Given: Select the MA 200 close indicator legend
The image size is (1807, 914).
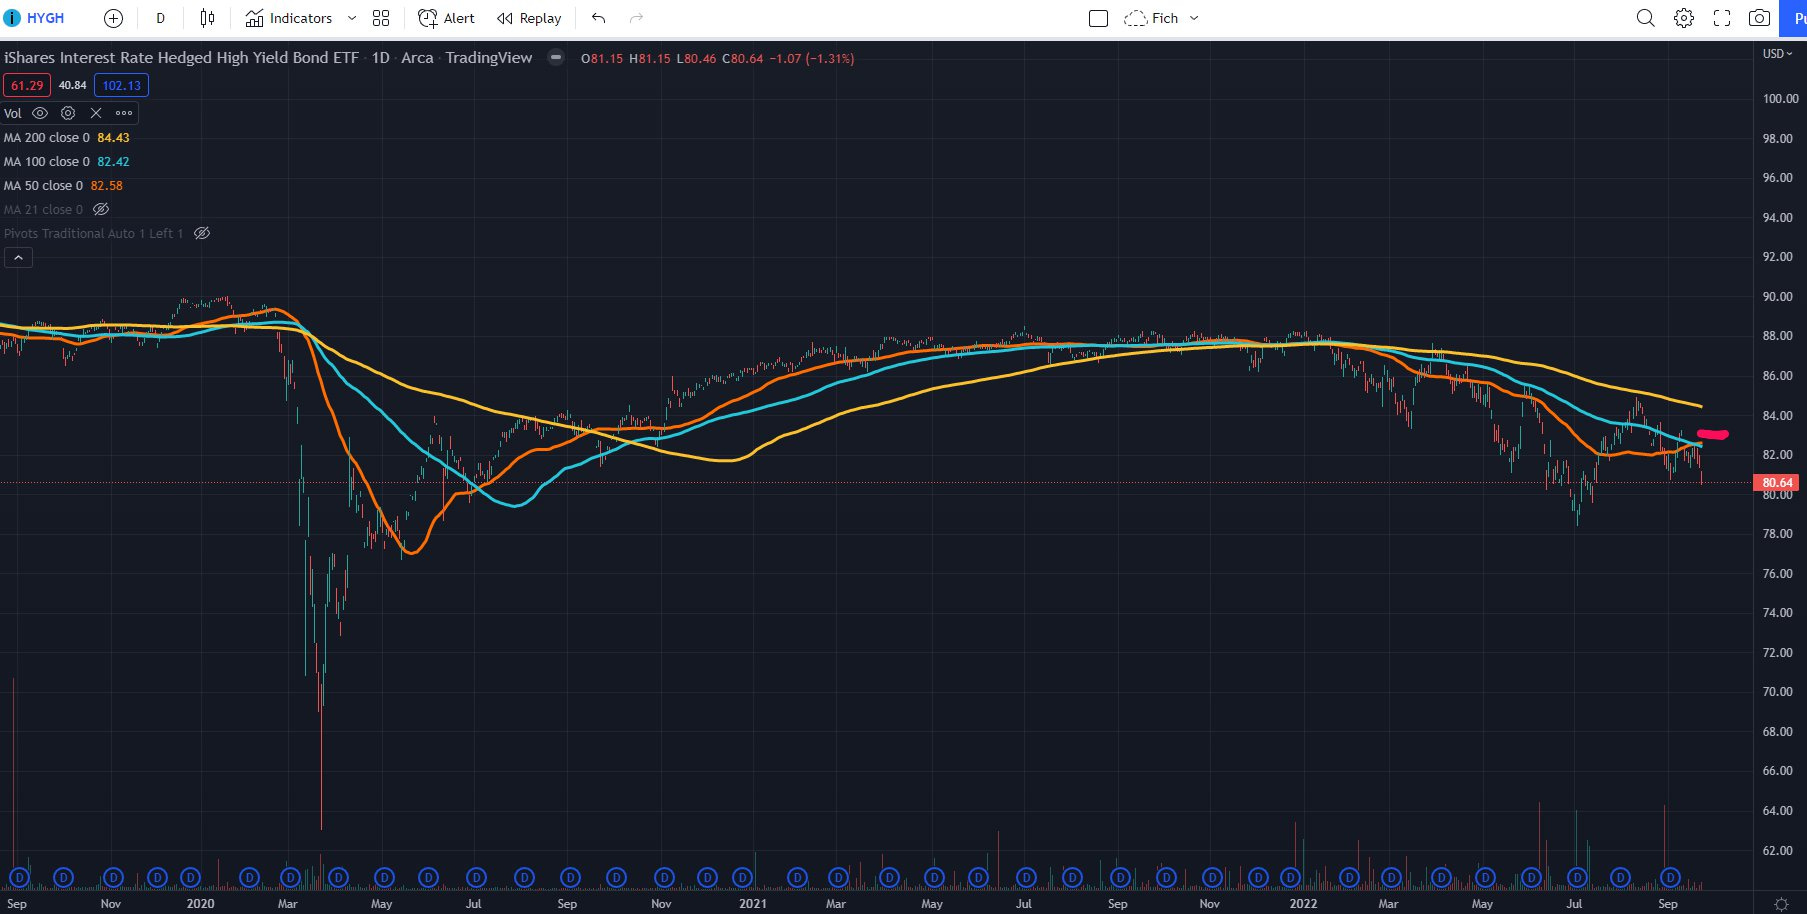Looking at the screenshot, I should pos(47,138).
